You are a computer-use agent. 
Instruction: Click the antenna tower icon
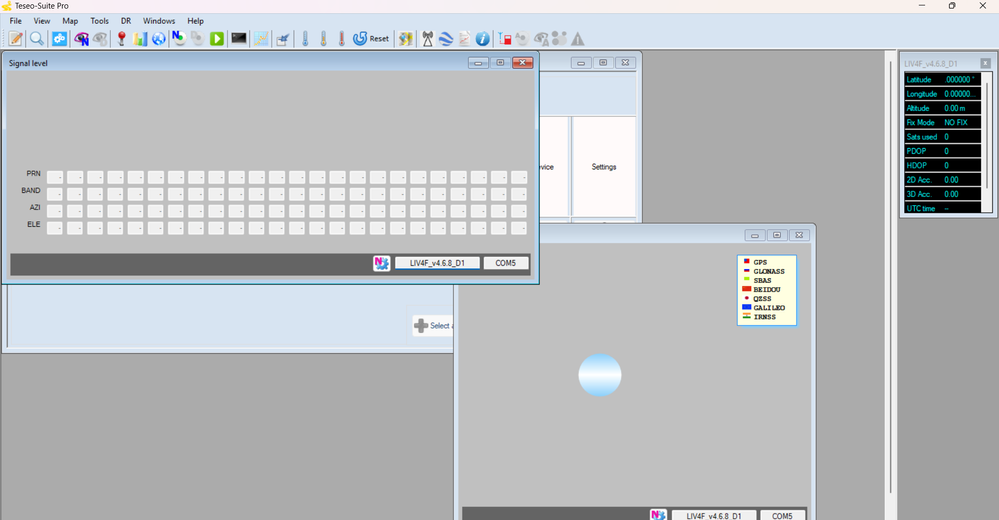pyautogui.click(x=428, y=39)
